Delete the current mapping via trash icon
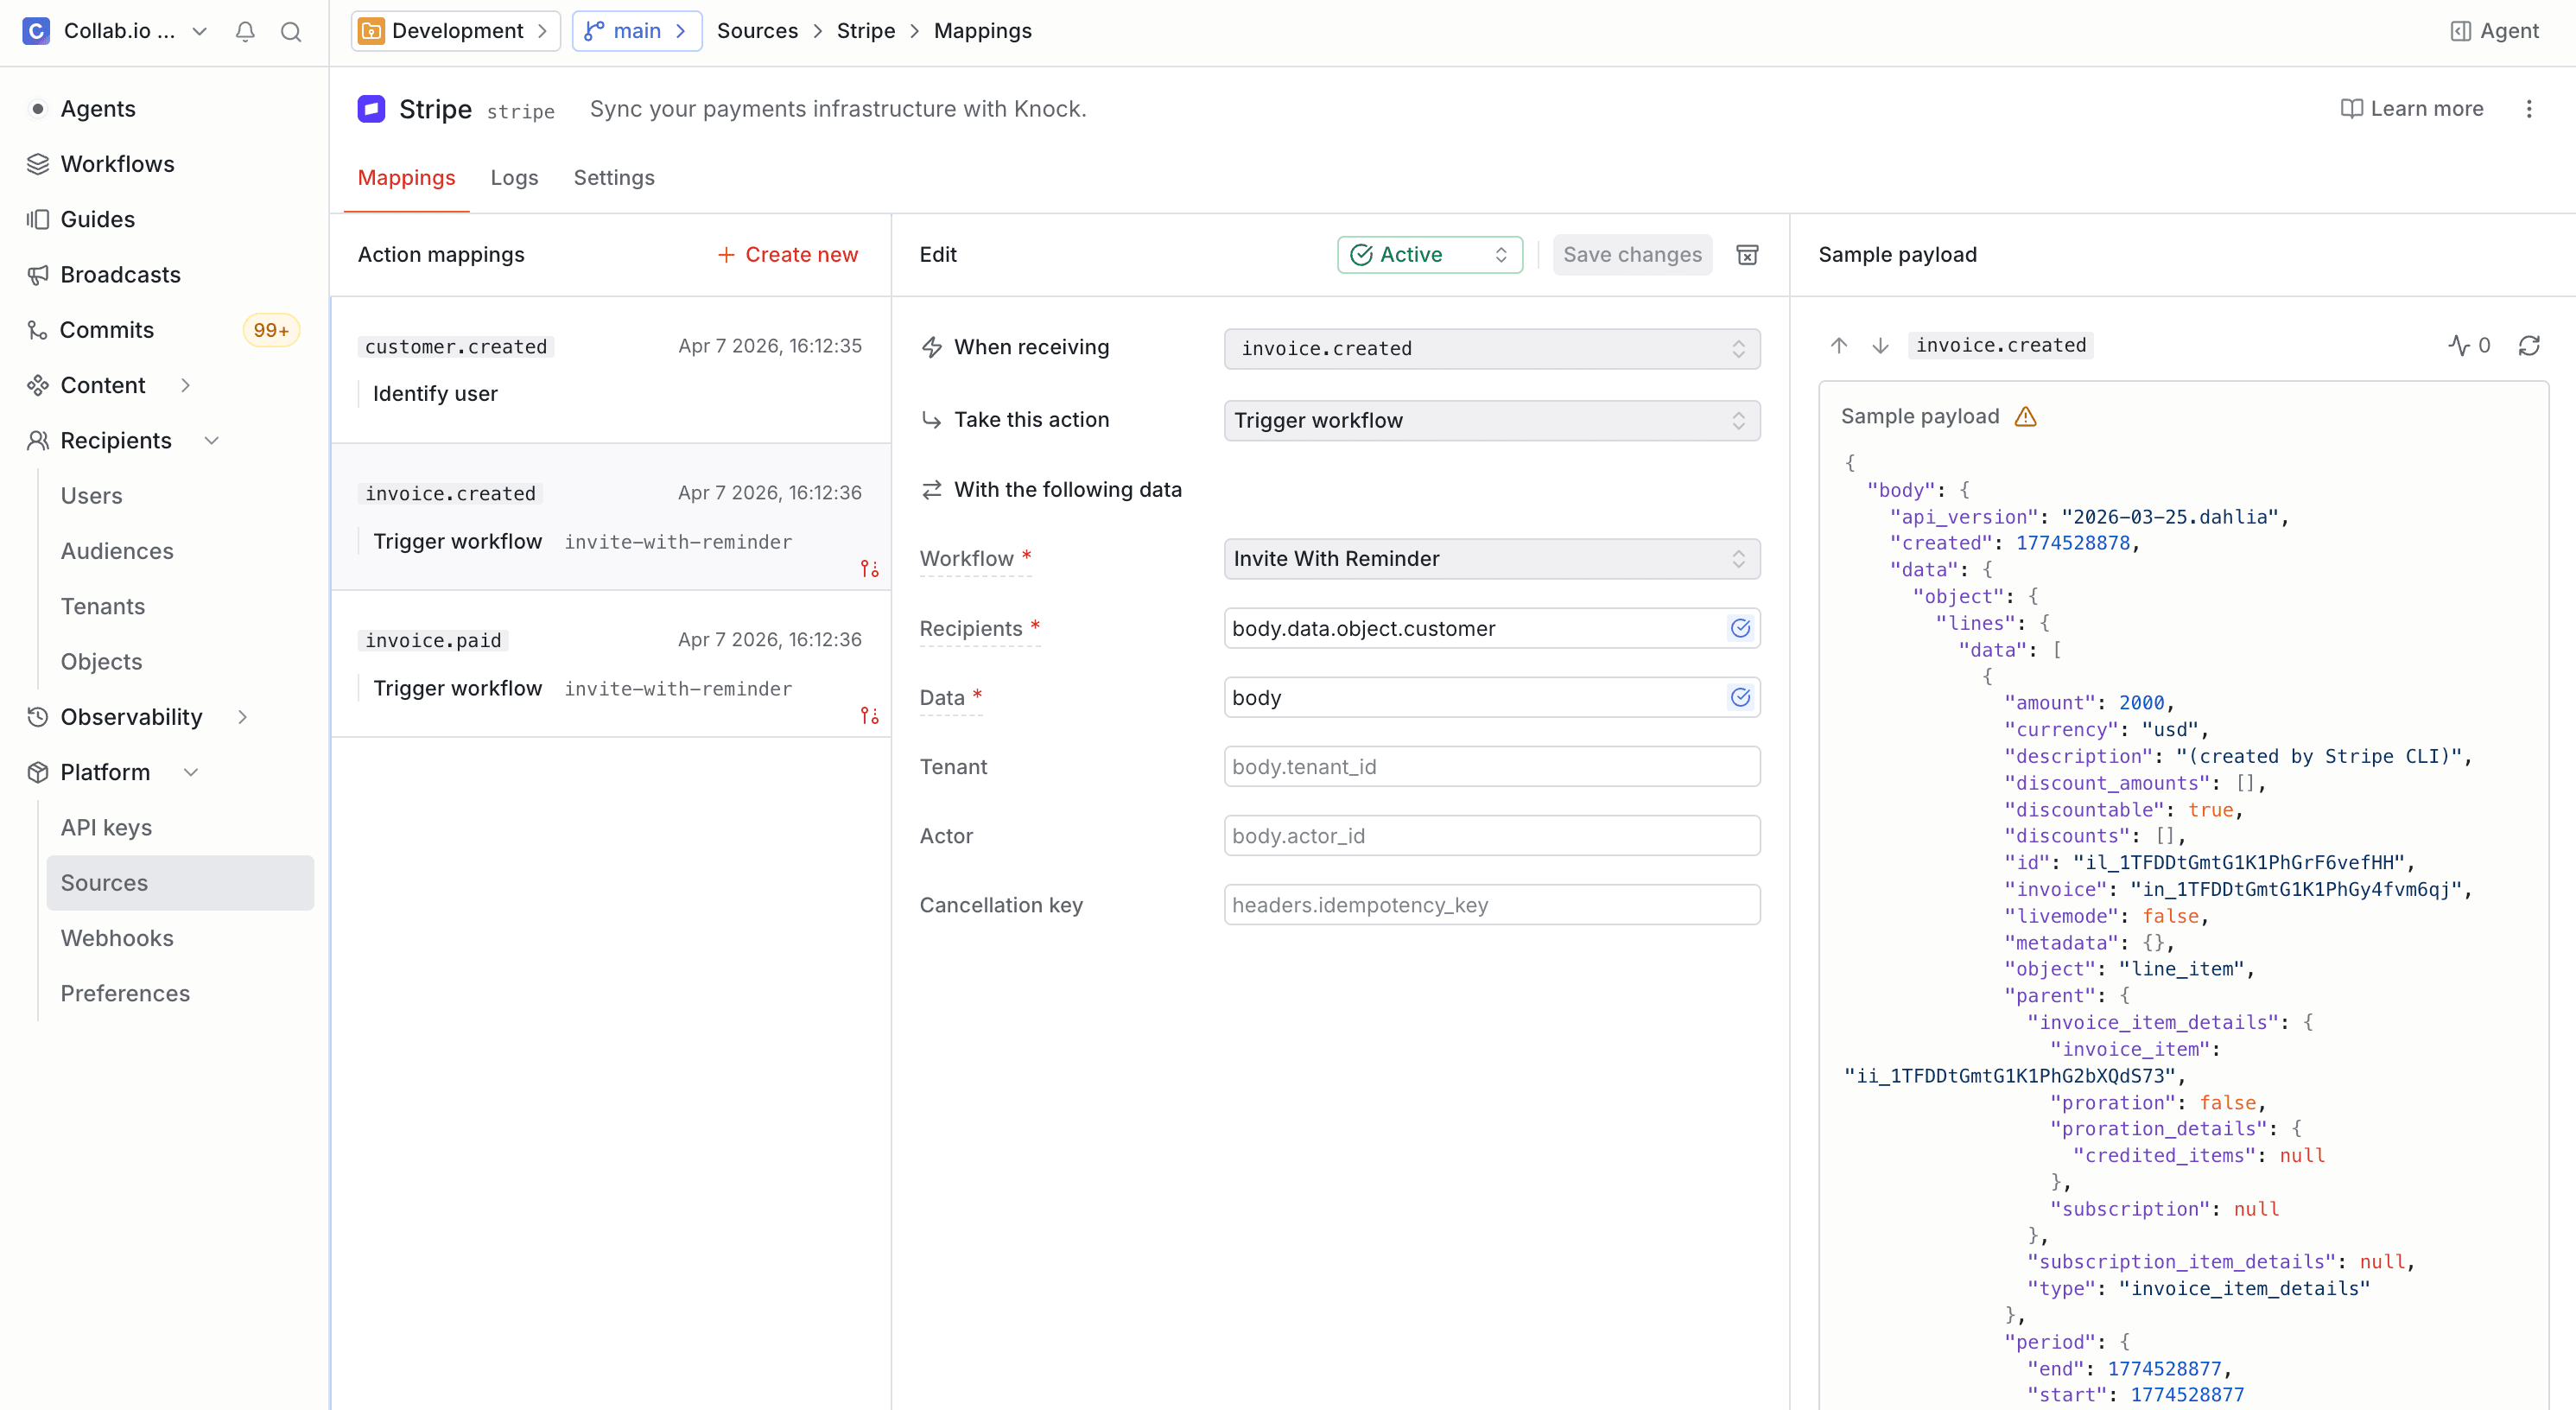2576x1410 pixels. pyautogui.click(x=1747, y=254)
